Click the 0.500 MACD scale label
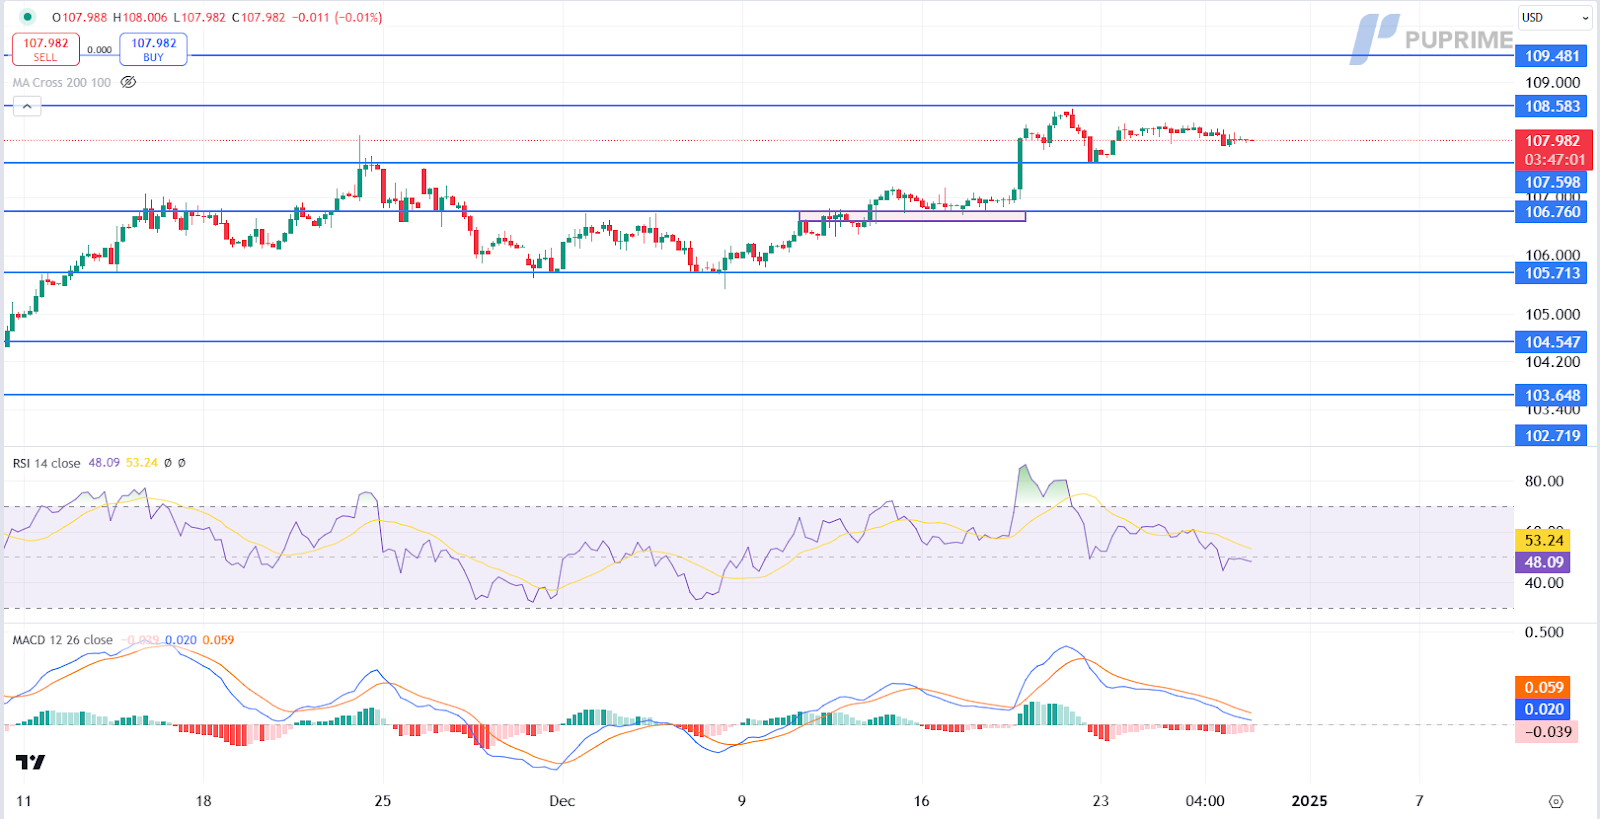Viewport: 1600px width, 819px height. point(1544,632)
